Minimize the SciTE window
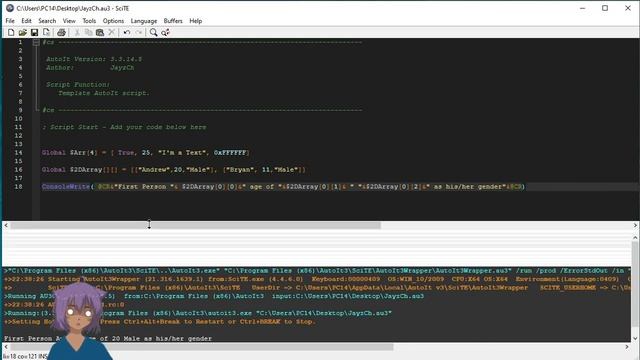 coord(582,8)
